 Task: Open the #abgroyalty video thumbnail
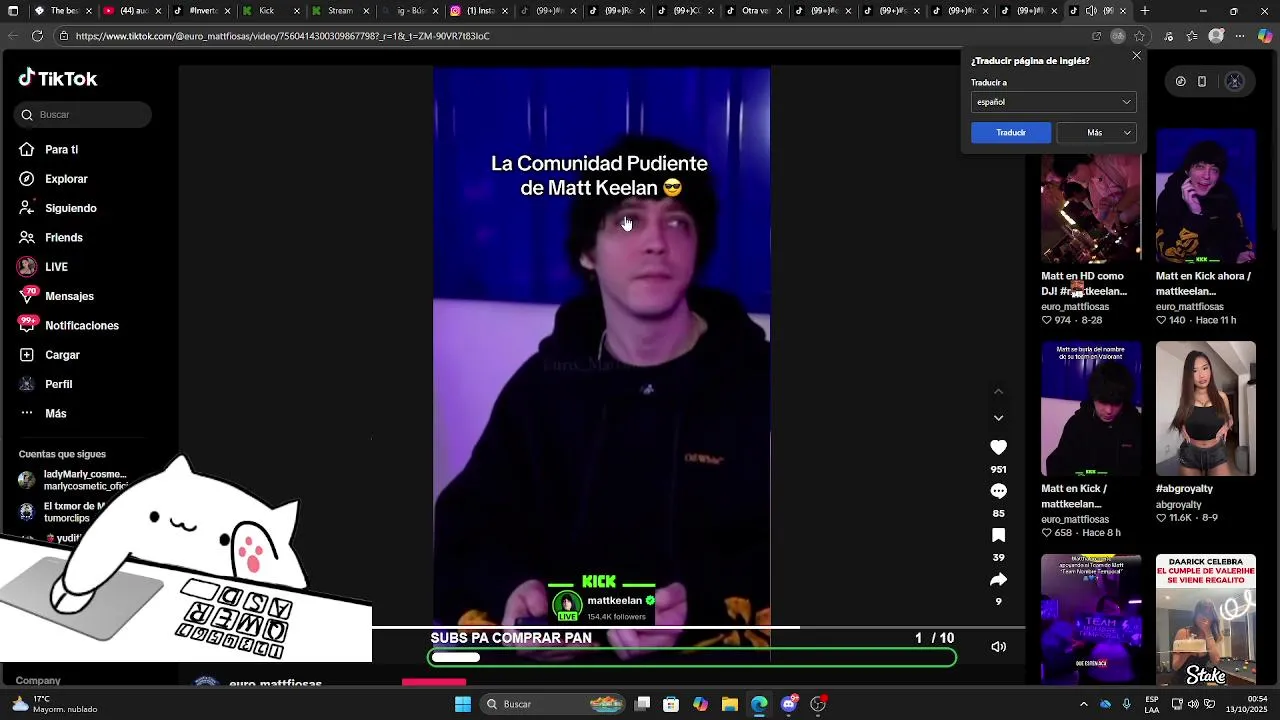tap(1206, 408)
